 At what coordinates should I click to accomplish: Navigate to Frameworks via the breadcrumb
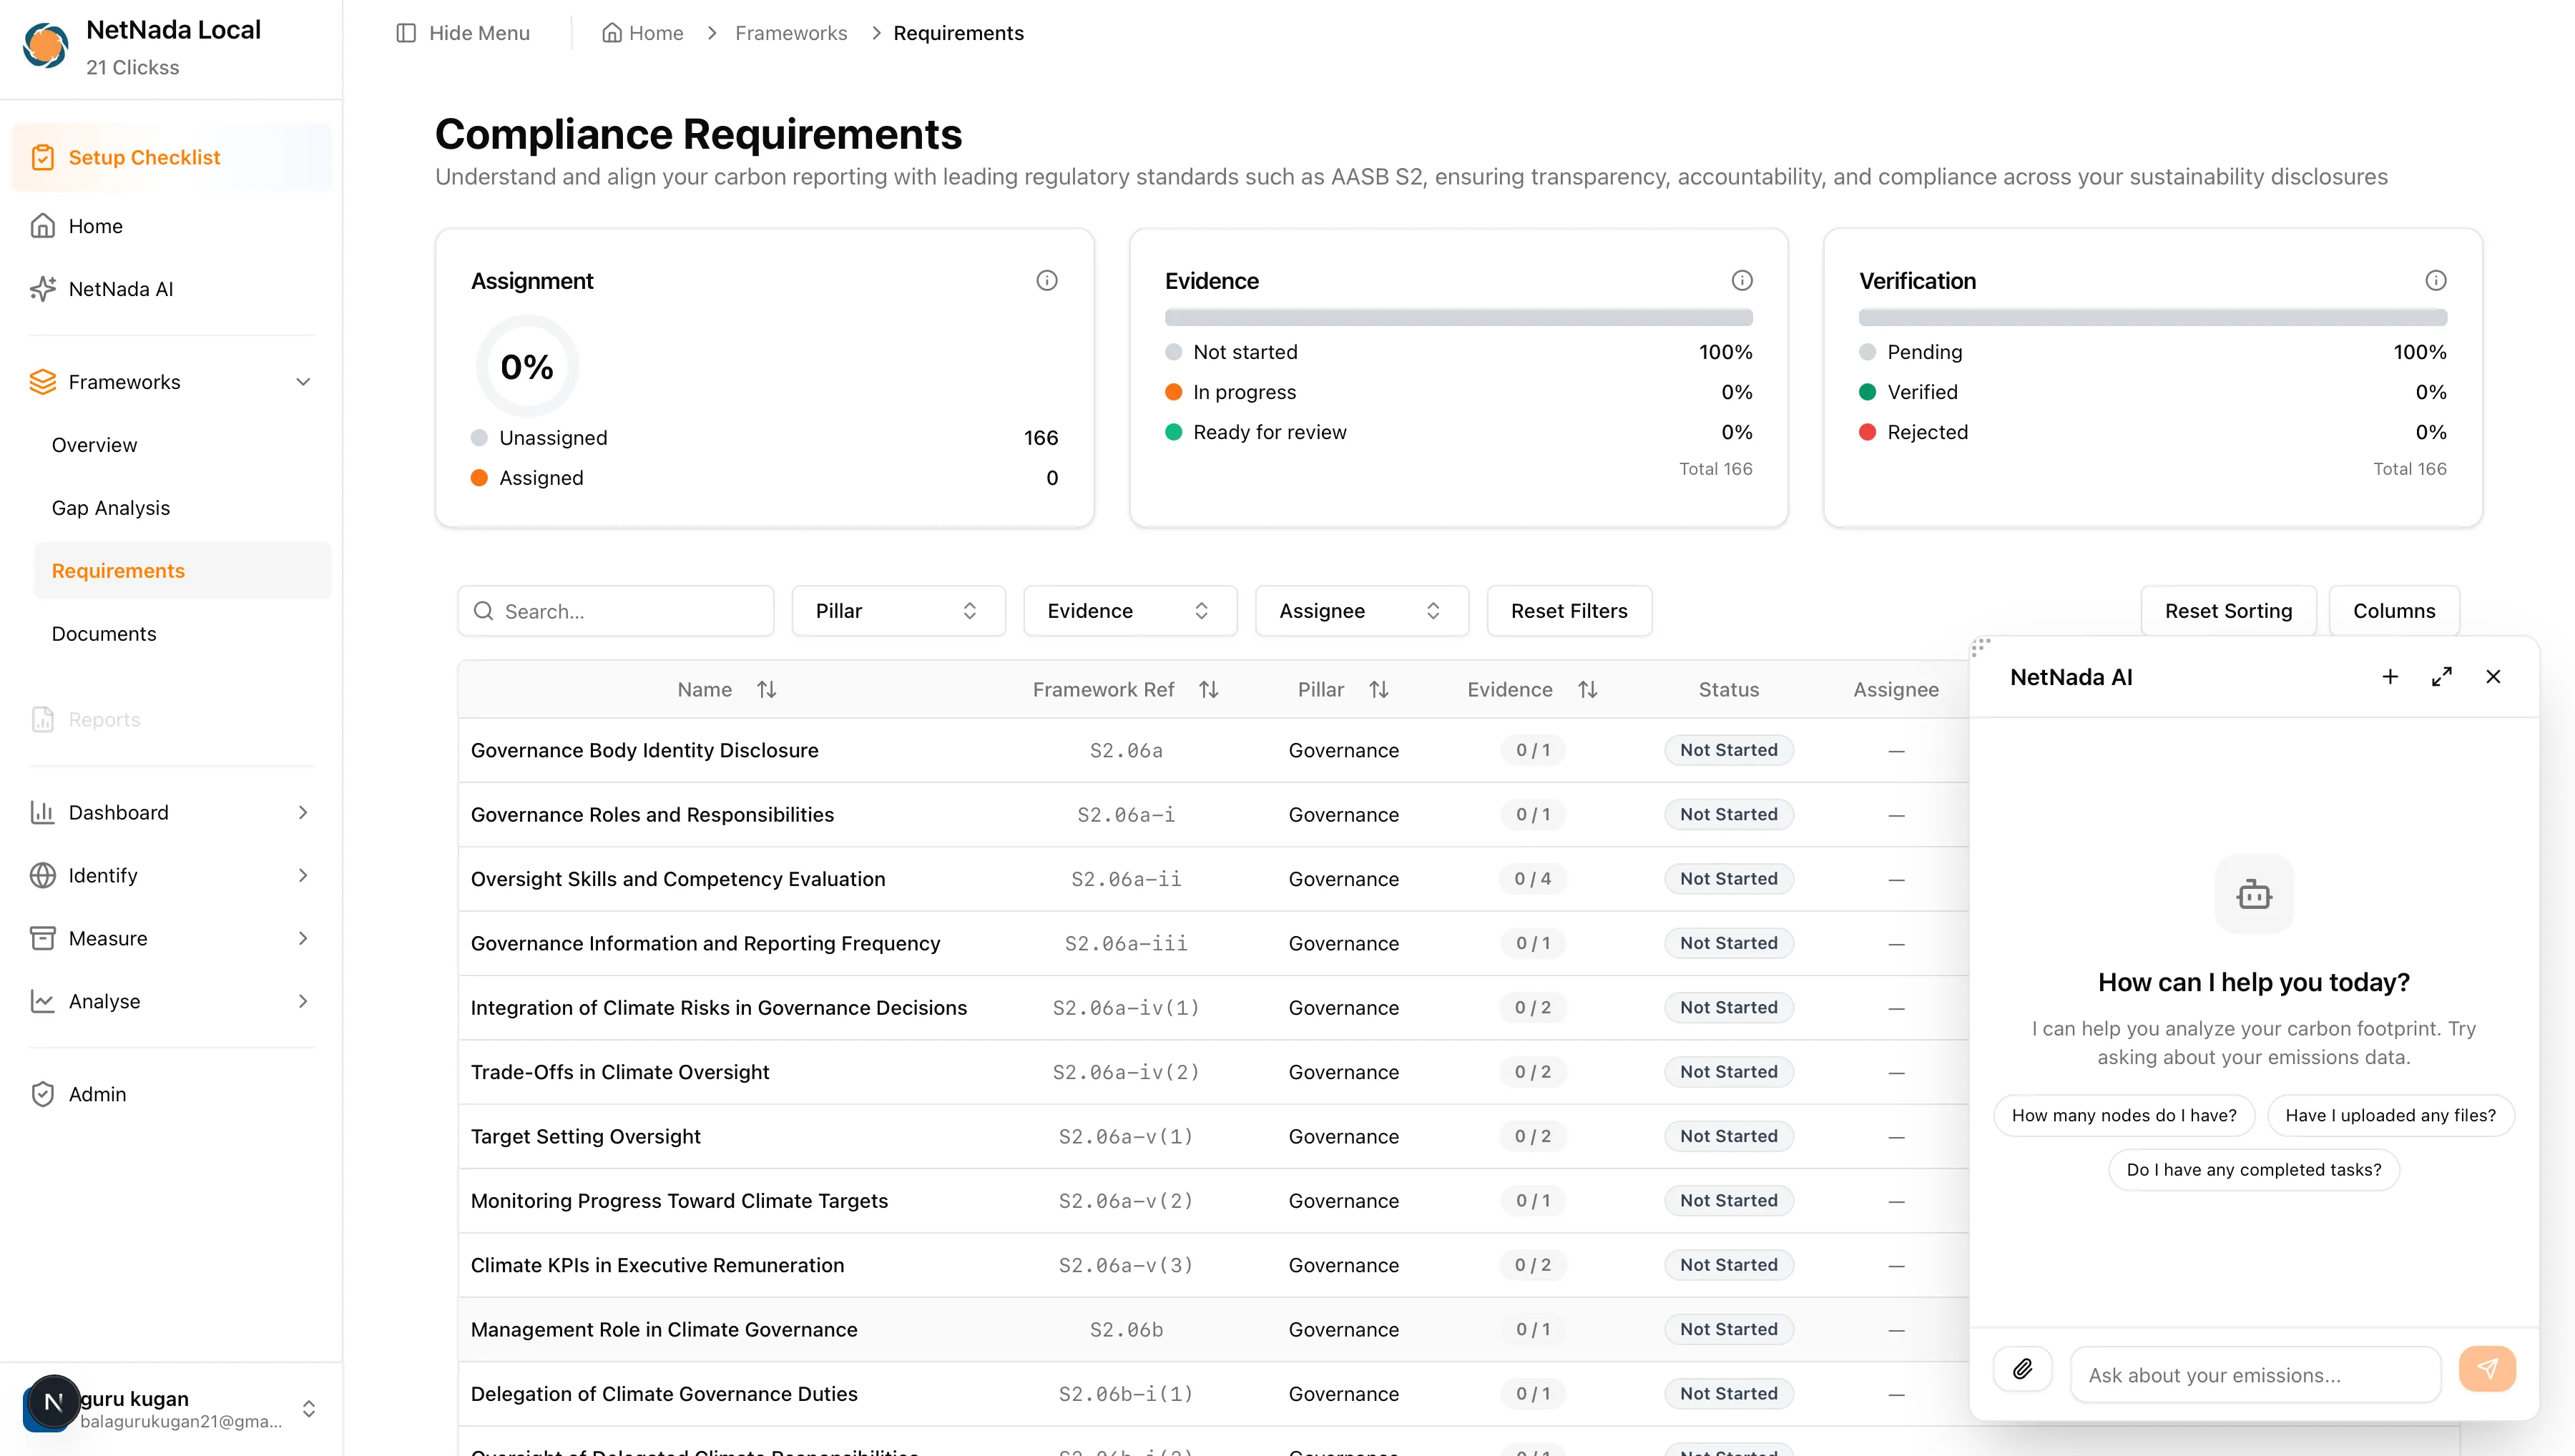click(790, 32)
